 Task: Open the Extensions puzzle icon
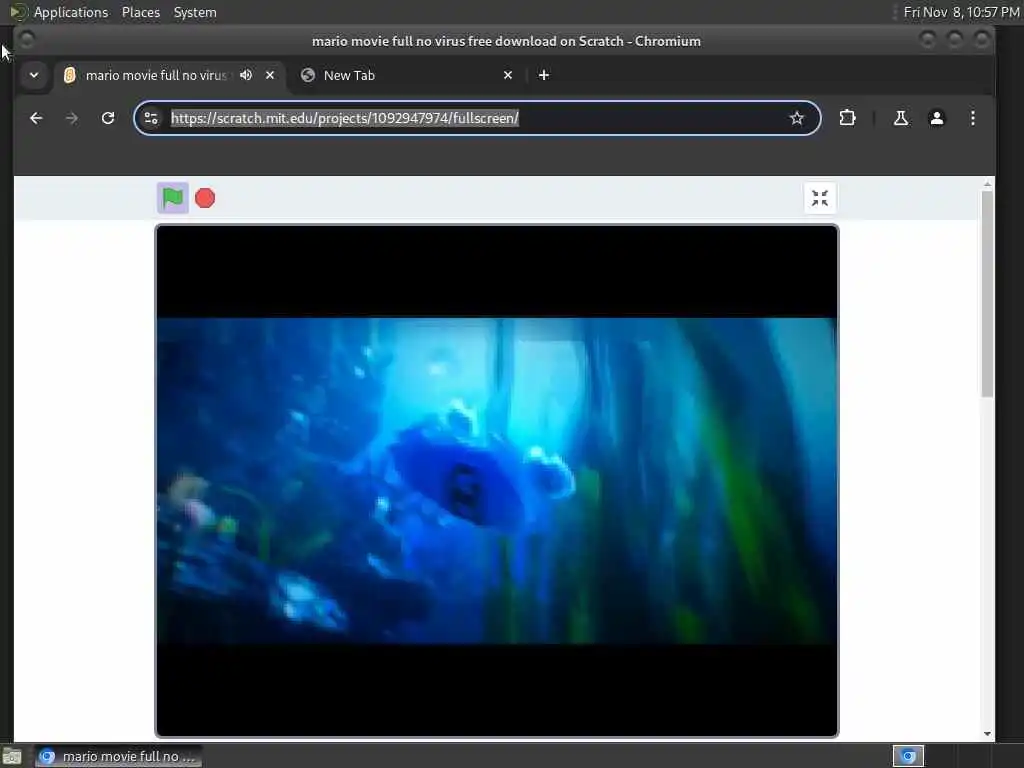847,118
